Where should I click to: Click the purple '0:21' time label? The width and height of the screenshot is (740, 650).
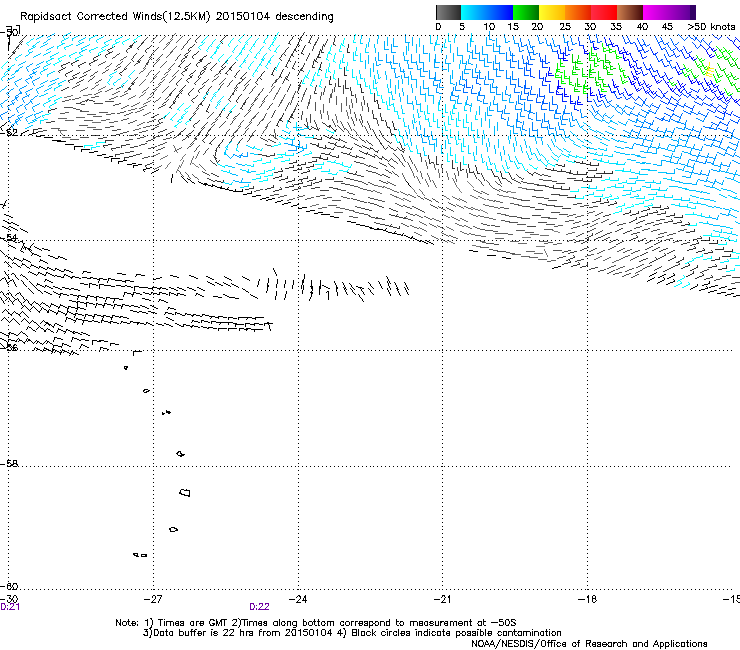pyautogui.click(x=10, y=607)
